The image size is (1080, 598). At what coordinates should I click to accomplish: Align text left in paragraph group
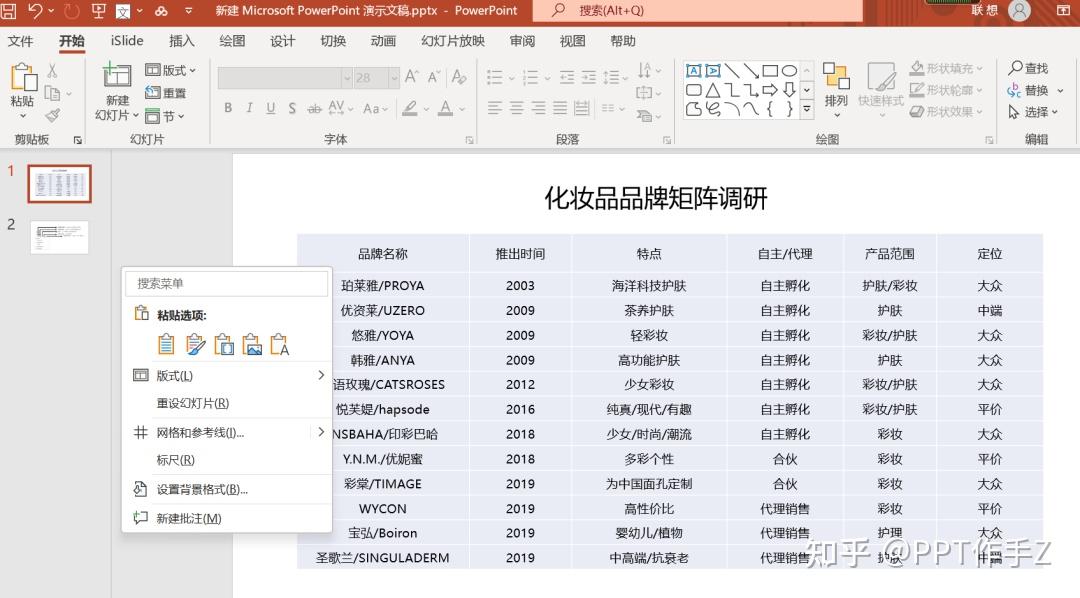click(495, 108)
